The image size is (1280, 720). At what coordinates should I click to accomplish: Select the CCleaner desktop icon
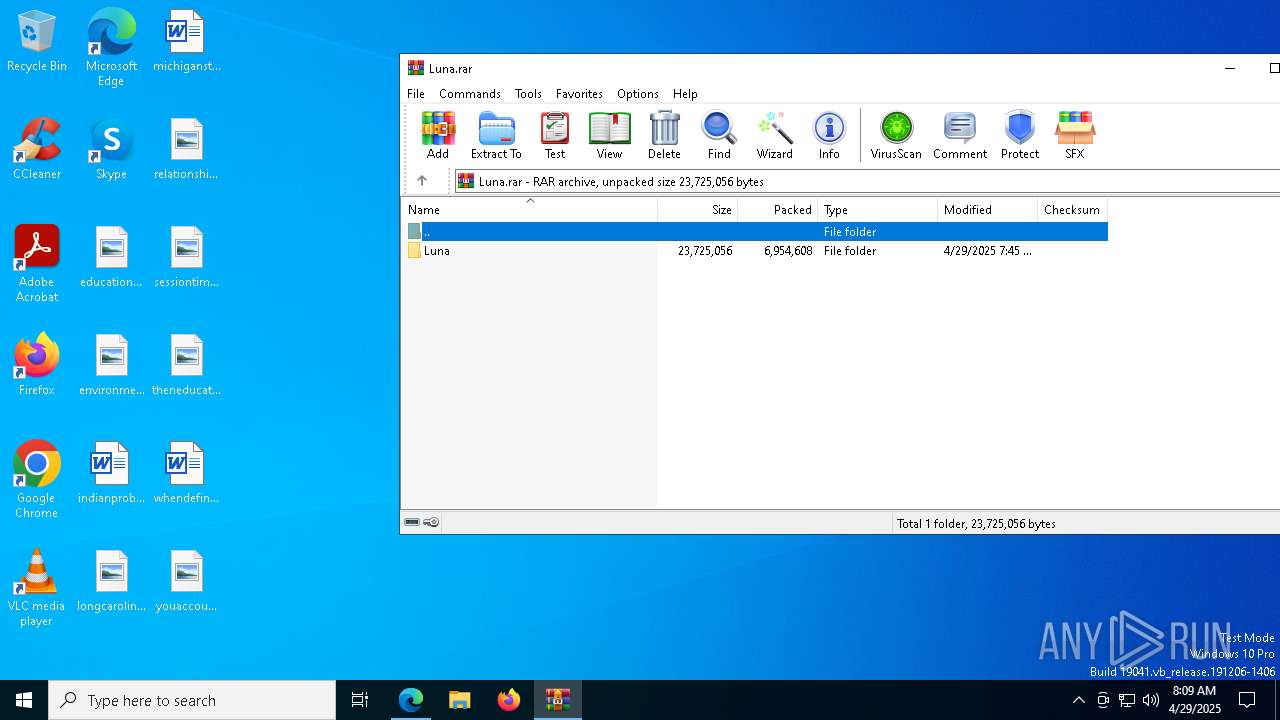(37, 149)
